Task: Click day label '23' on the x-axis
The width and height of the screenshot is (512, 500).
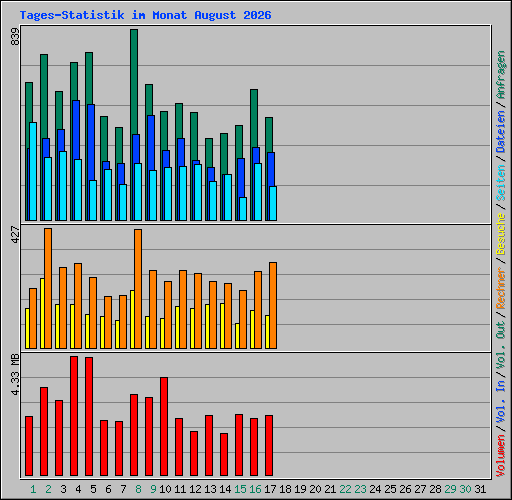Action: pos(360,489)
